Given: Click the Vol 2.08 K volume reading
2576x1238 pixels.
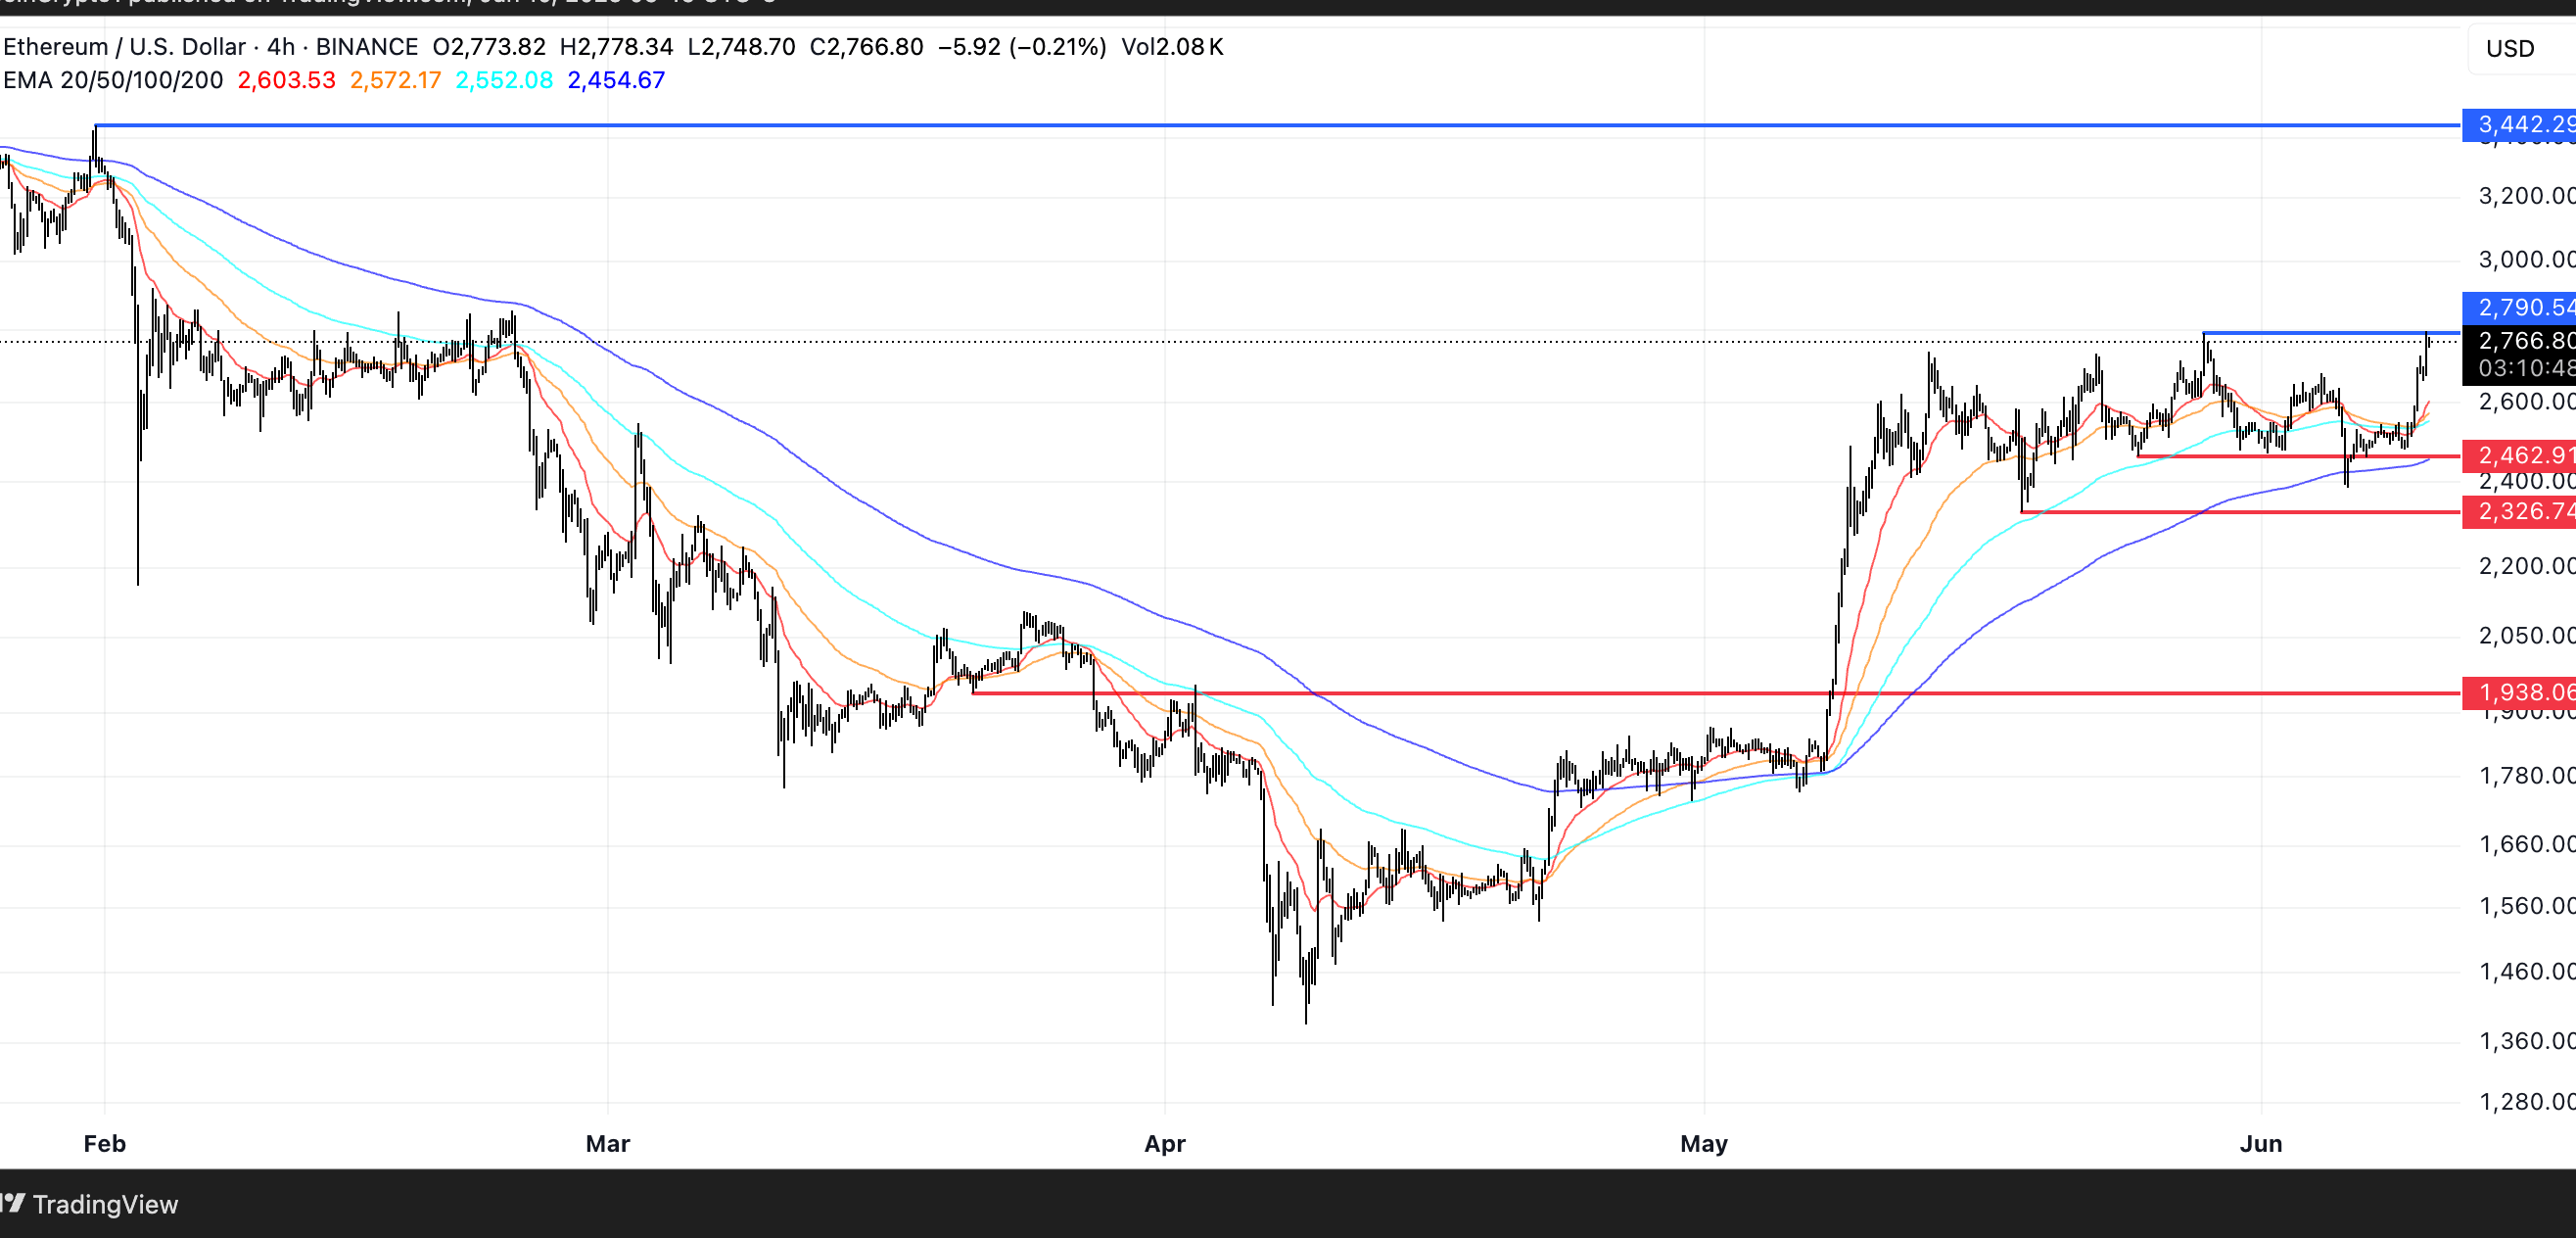Looking at the screenshot, I should pos(1172,47).
